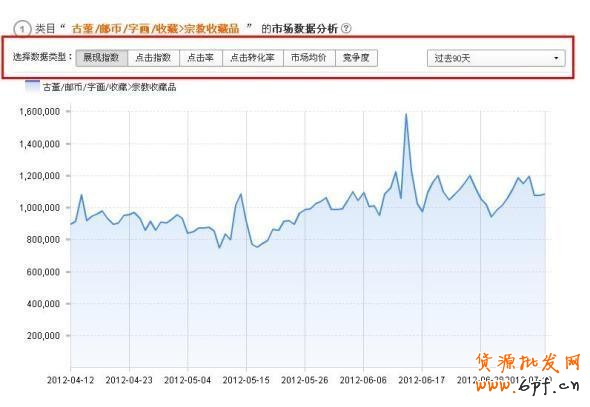The height and width of the screenshot is (407, 590).
Task: Switch to 市场均价 data type
Action: tap(309, 58)
